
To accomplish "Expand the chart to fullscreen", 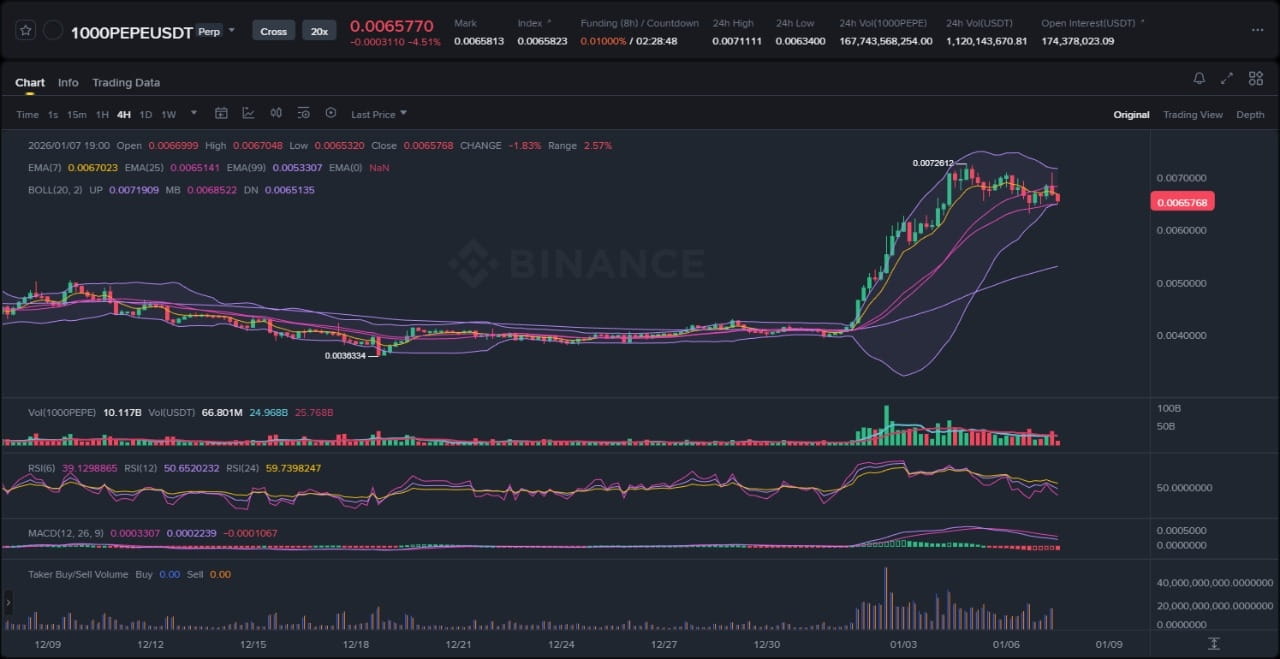I will point(1227,79).
